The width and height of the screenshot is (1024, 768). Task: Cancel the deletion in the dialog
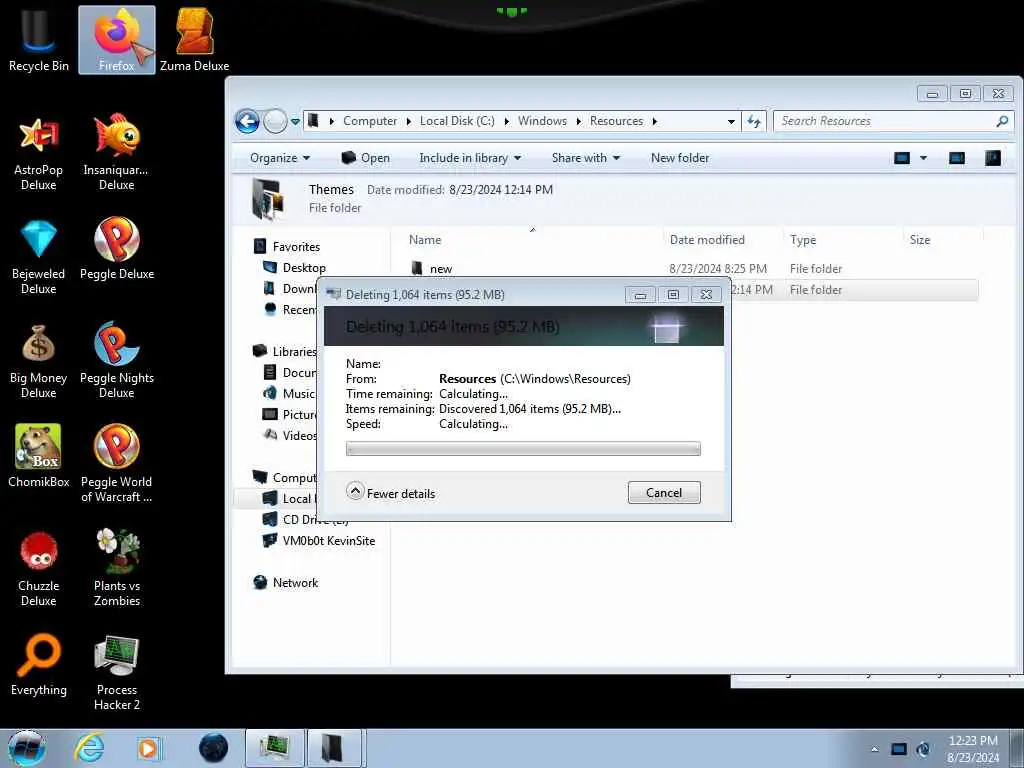664,492
